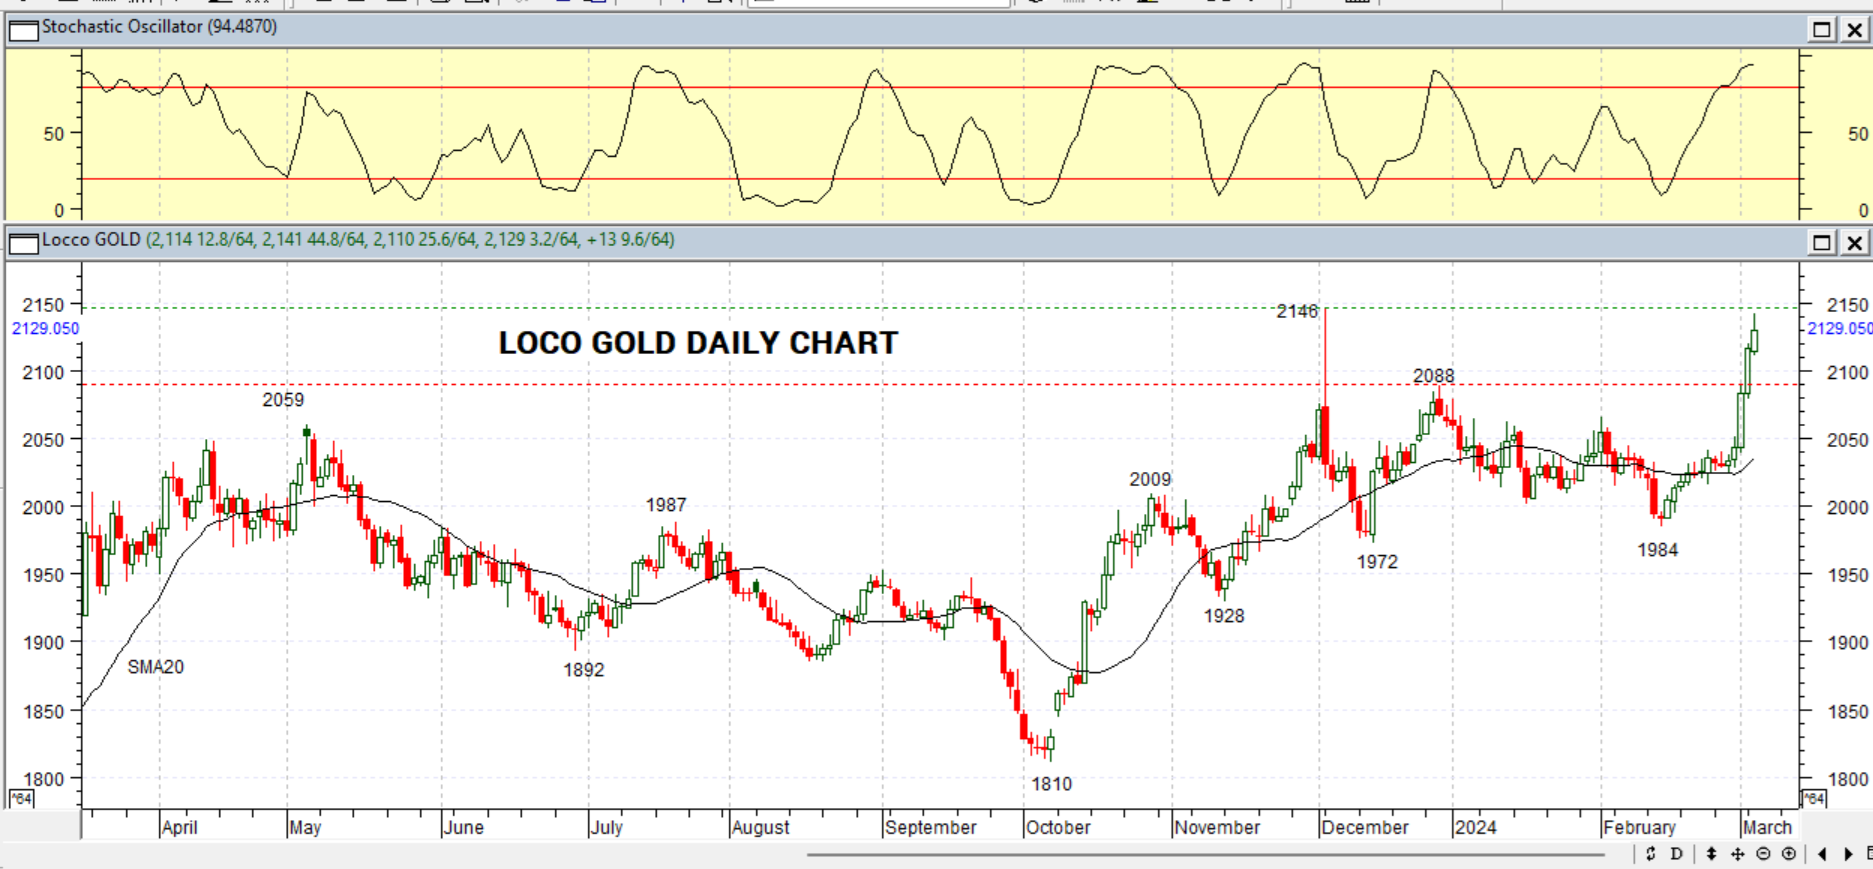1873x869 pixels.
Task: Select the SMA20 text label
Action: point(156,667)
